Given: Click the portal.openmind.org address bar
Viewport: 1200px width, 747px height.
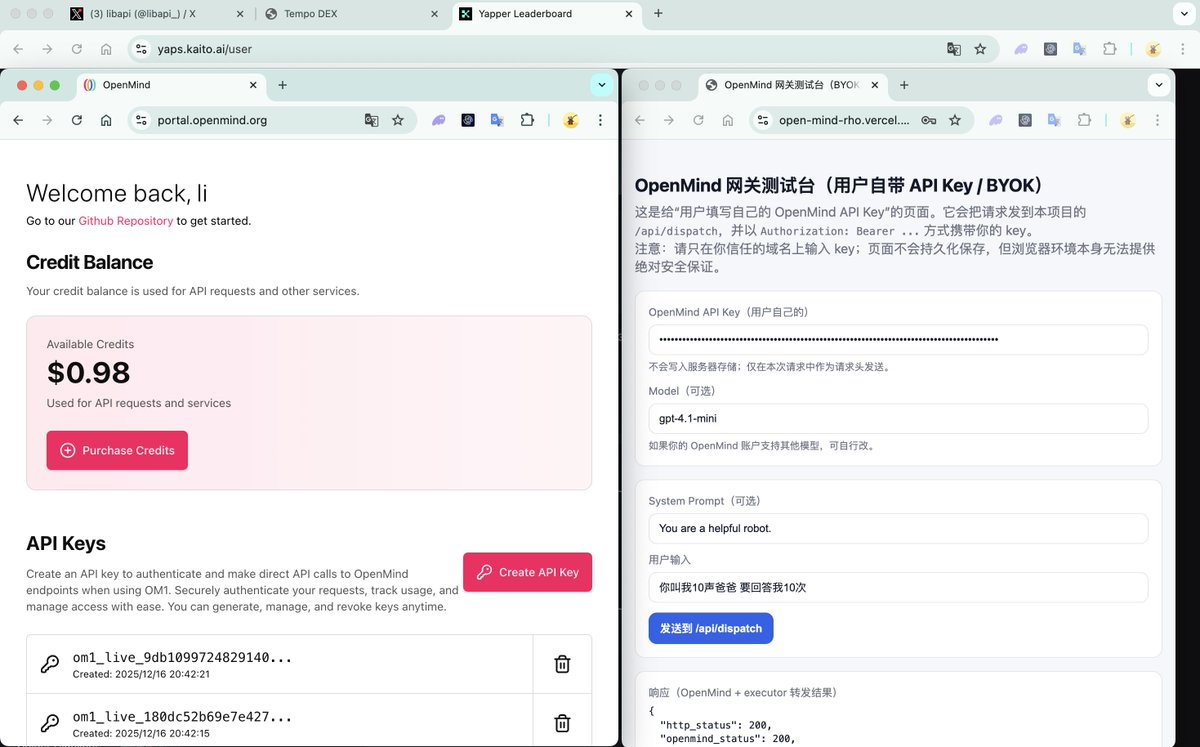Looking at the screenshot, I should 270,120.
